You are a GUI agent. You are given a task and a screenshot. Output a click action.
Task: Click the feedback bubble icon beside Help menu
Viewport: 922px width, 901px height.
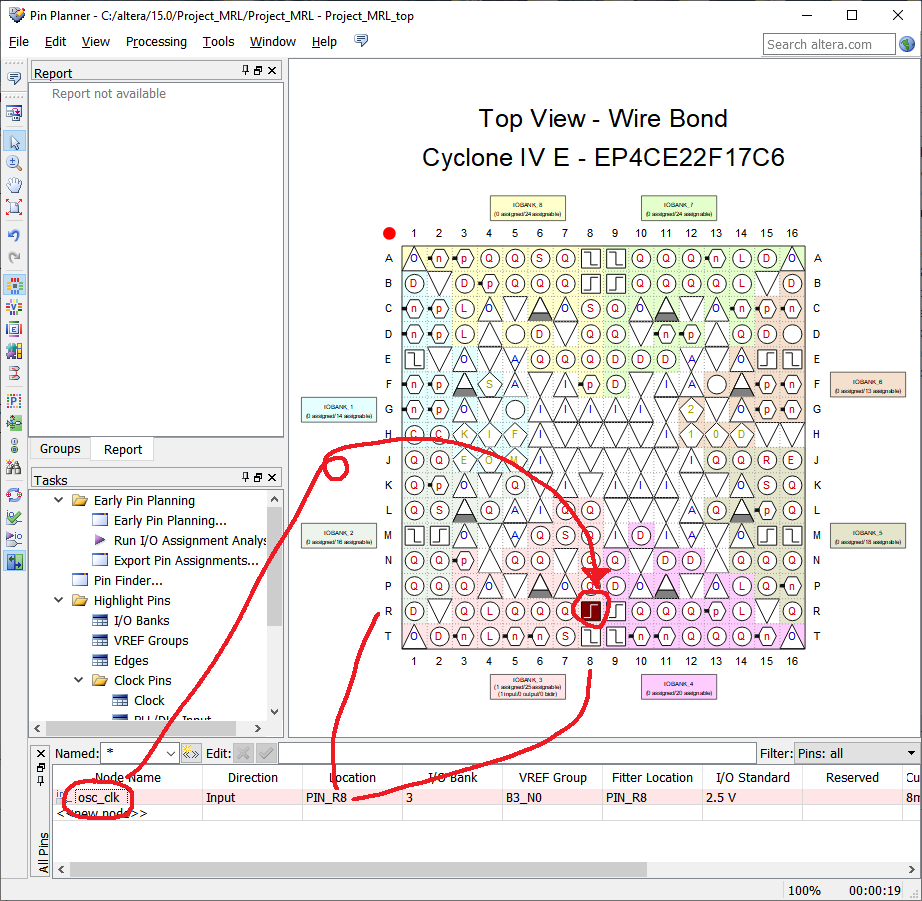(361, 41)
